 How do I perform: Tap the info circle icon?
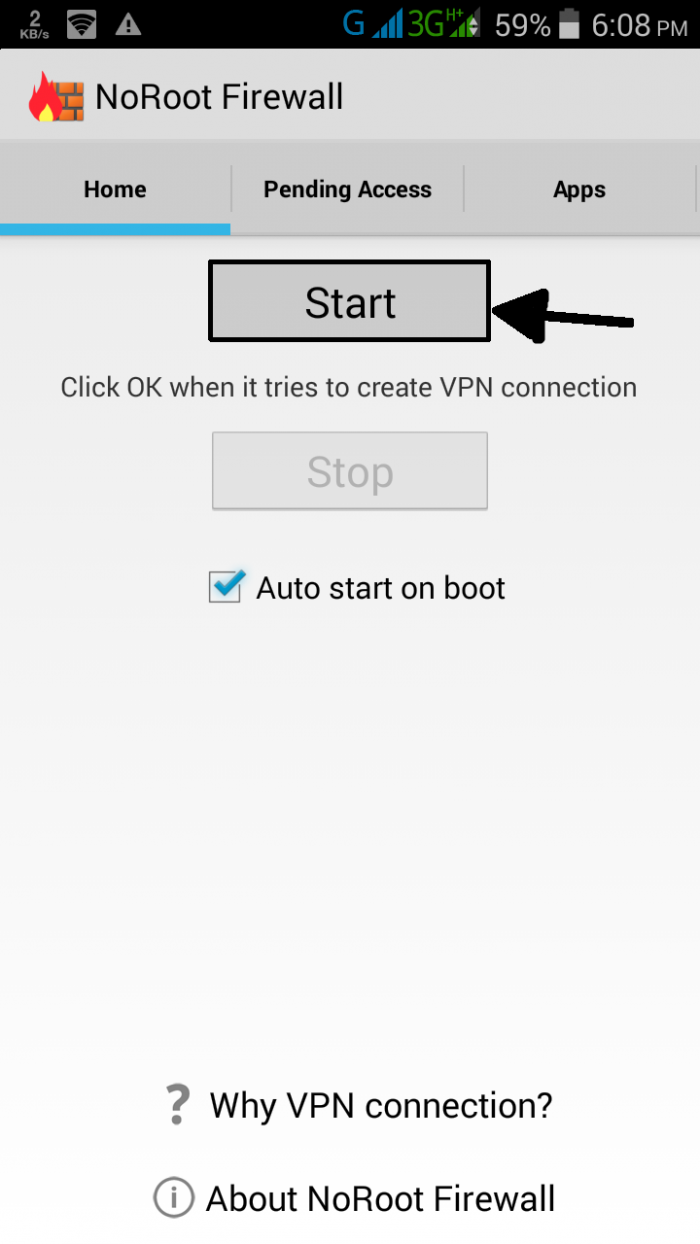[x=172, y=1197]
